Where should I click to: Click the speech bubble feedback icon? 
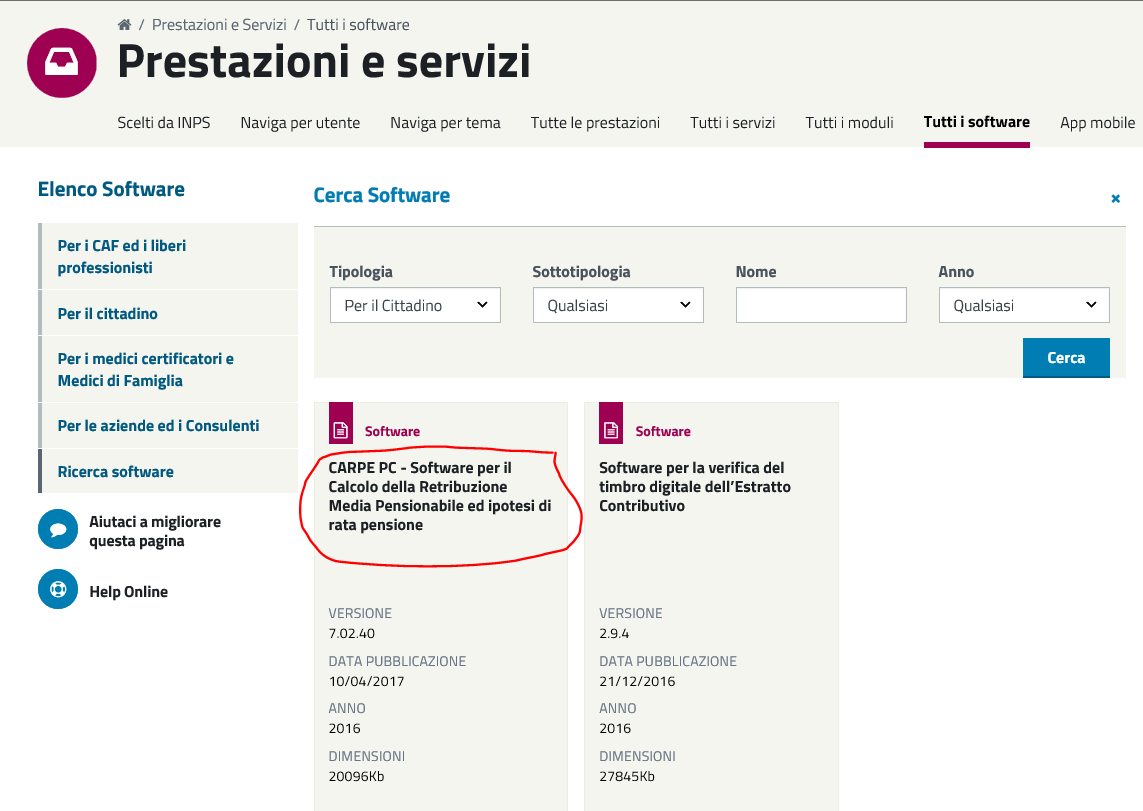pyautogui.click(x=58, y=530)
